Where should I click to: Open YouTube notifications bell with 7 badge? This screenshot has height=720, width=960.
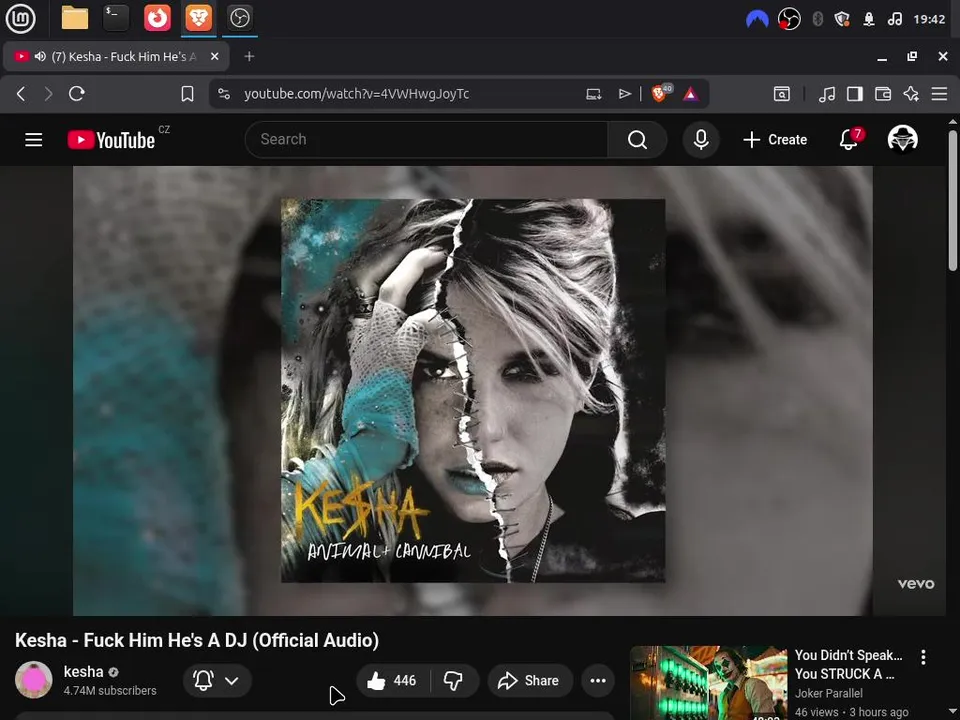pyautogui.click(x=849, y=140)
